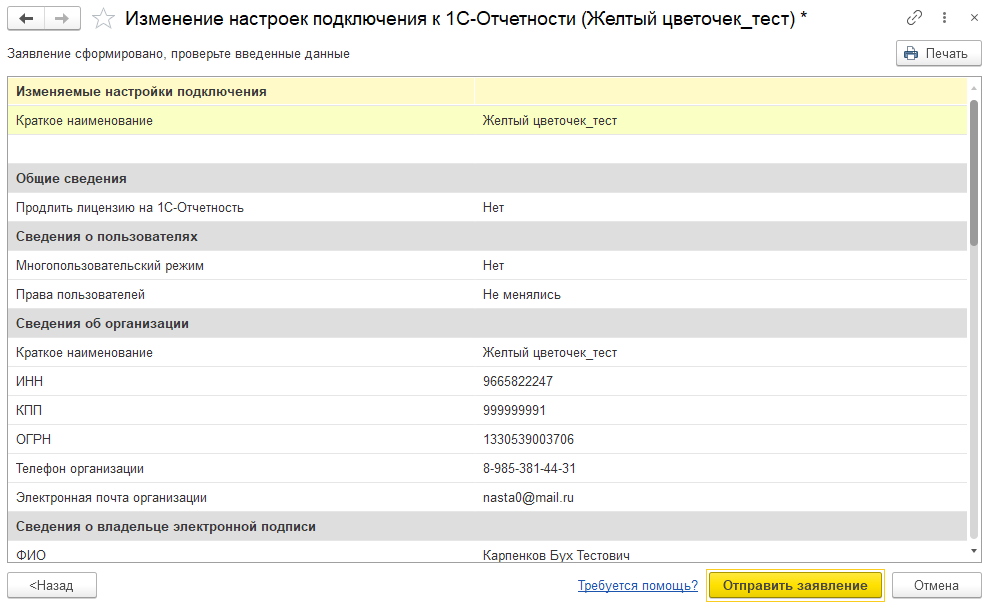The image size is (996, 609).
Task: Go back with the <Назад button
Action: pyautogui.click(x=52, y=585)
